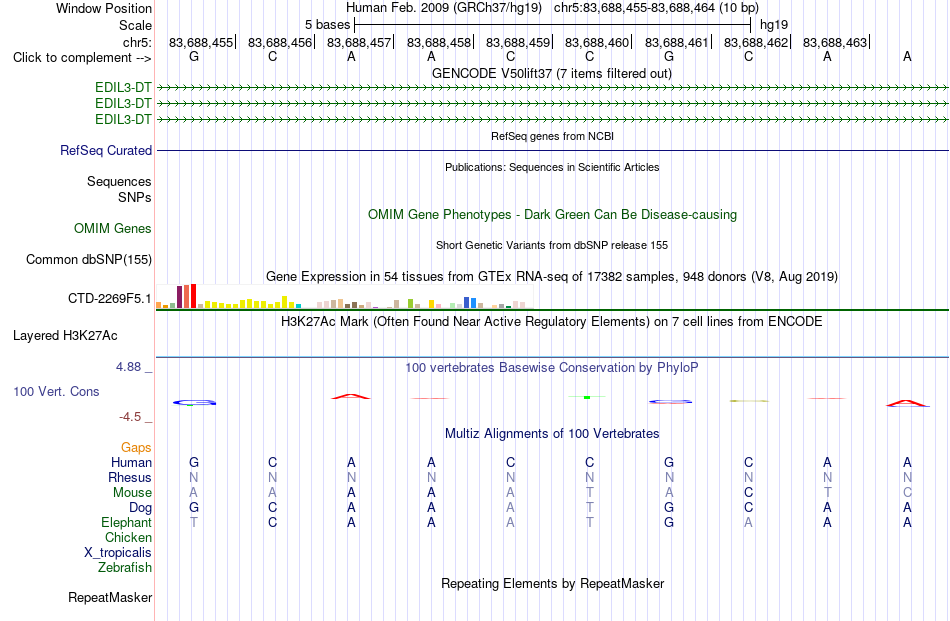Click the blue PhyloP G logo under 83,688,455
950x621 pixels.
click(x=194, y=402)
